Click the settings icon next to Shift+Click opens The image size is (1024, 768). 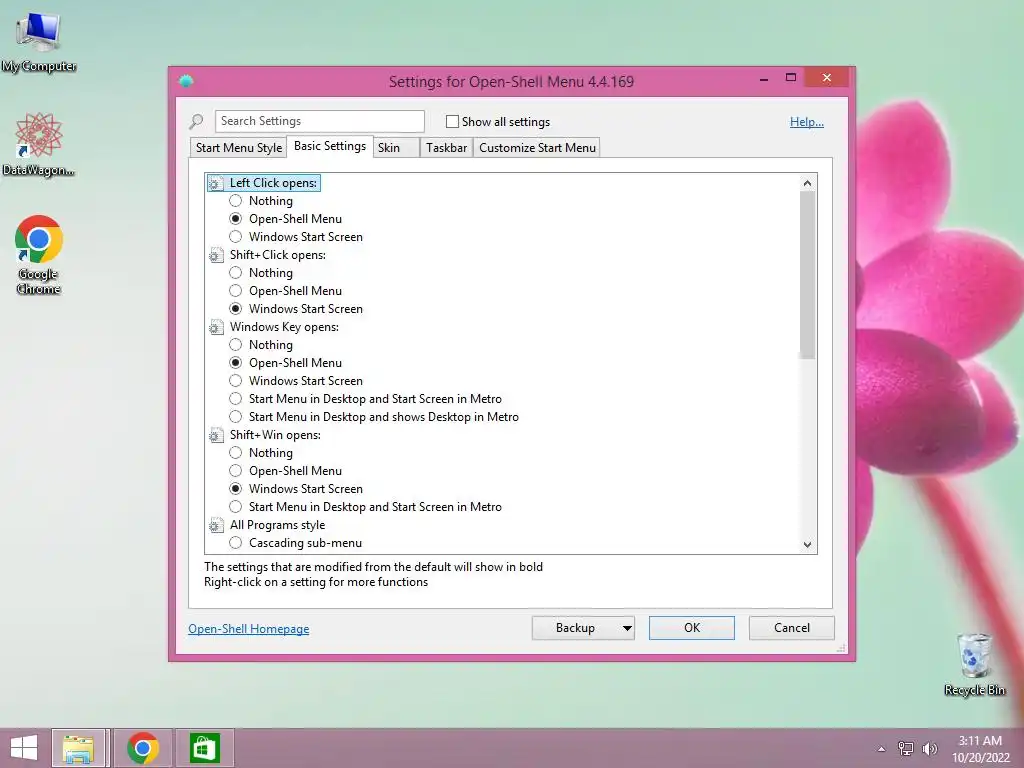point(216,255)
